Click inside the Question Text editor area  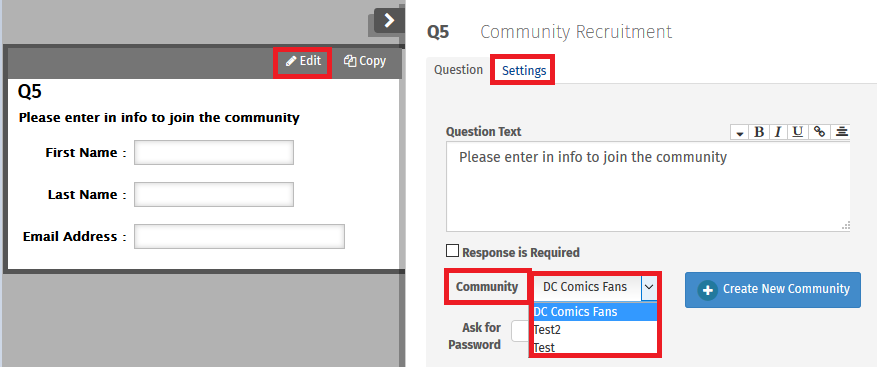coord(648,187)
